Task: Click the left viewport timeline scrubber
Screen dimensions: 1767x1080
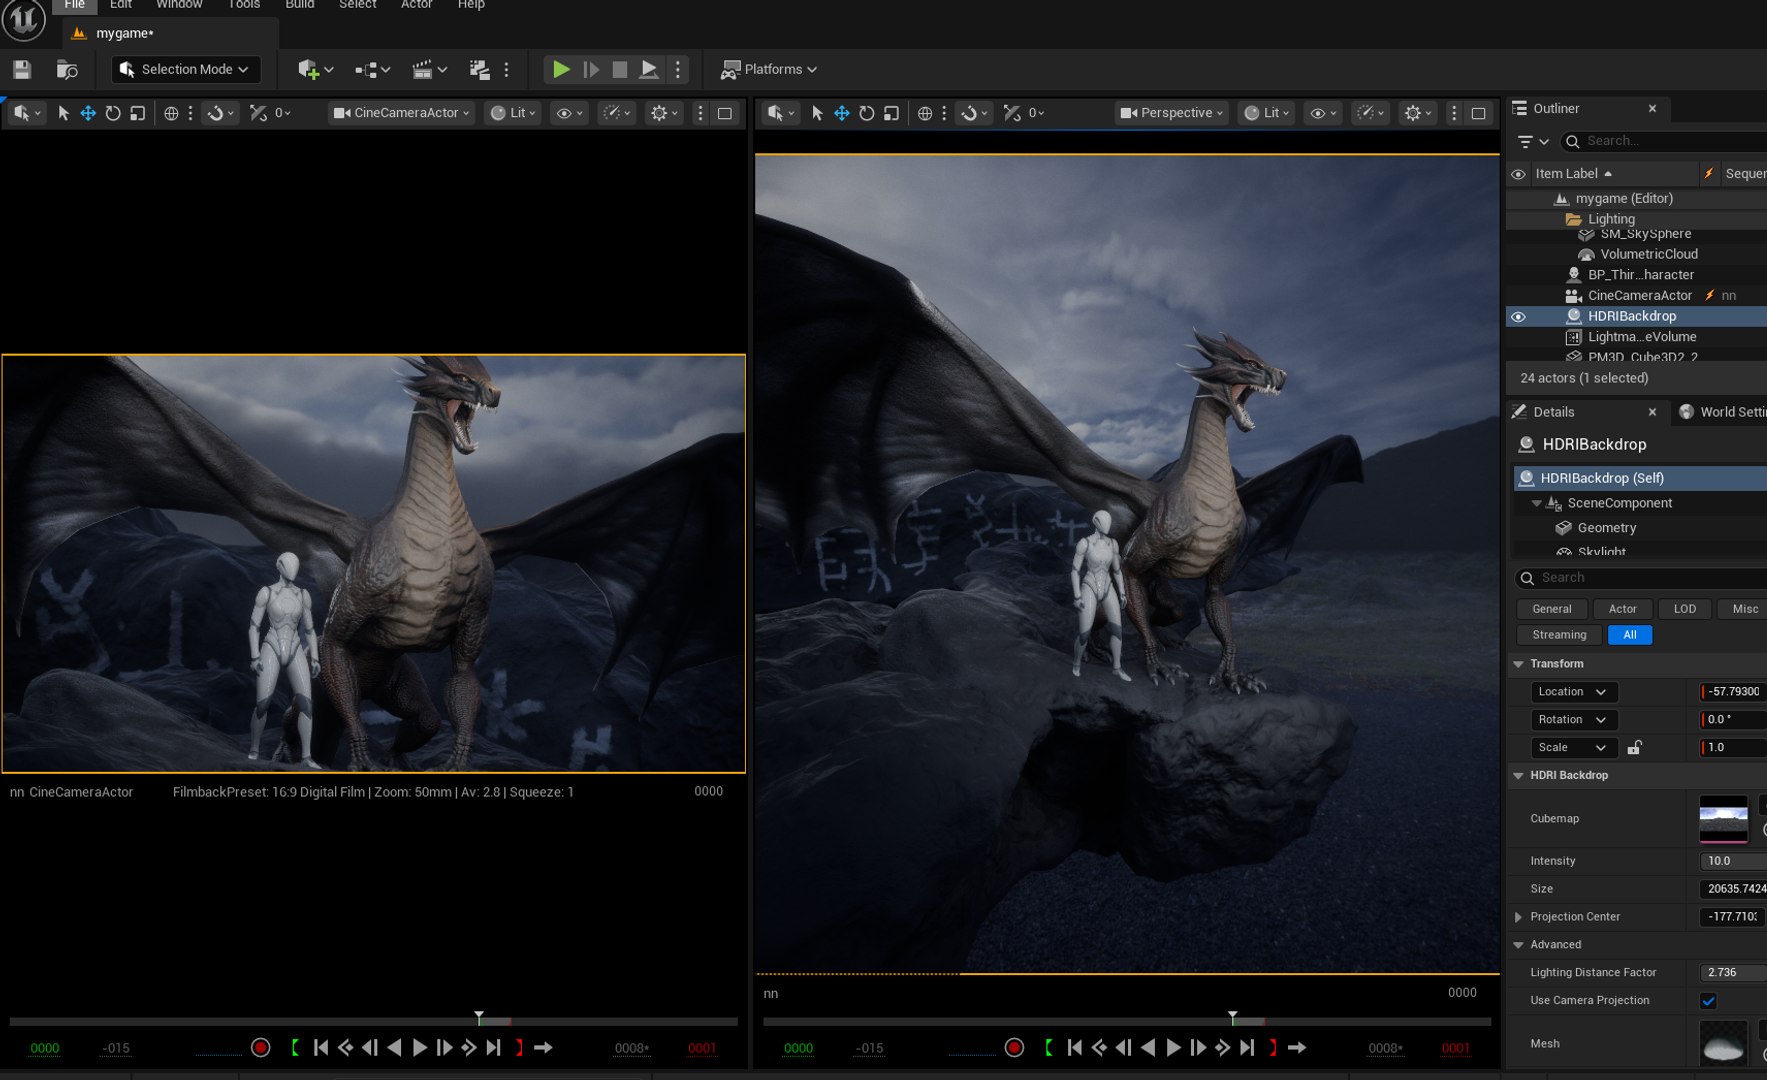Action: coord(479,1018)
